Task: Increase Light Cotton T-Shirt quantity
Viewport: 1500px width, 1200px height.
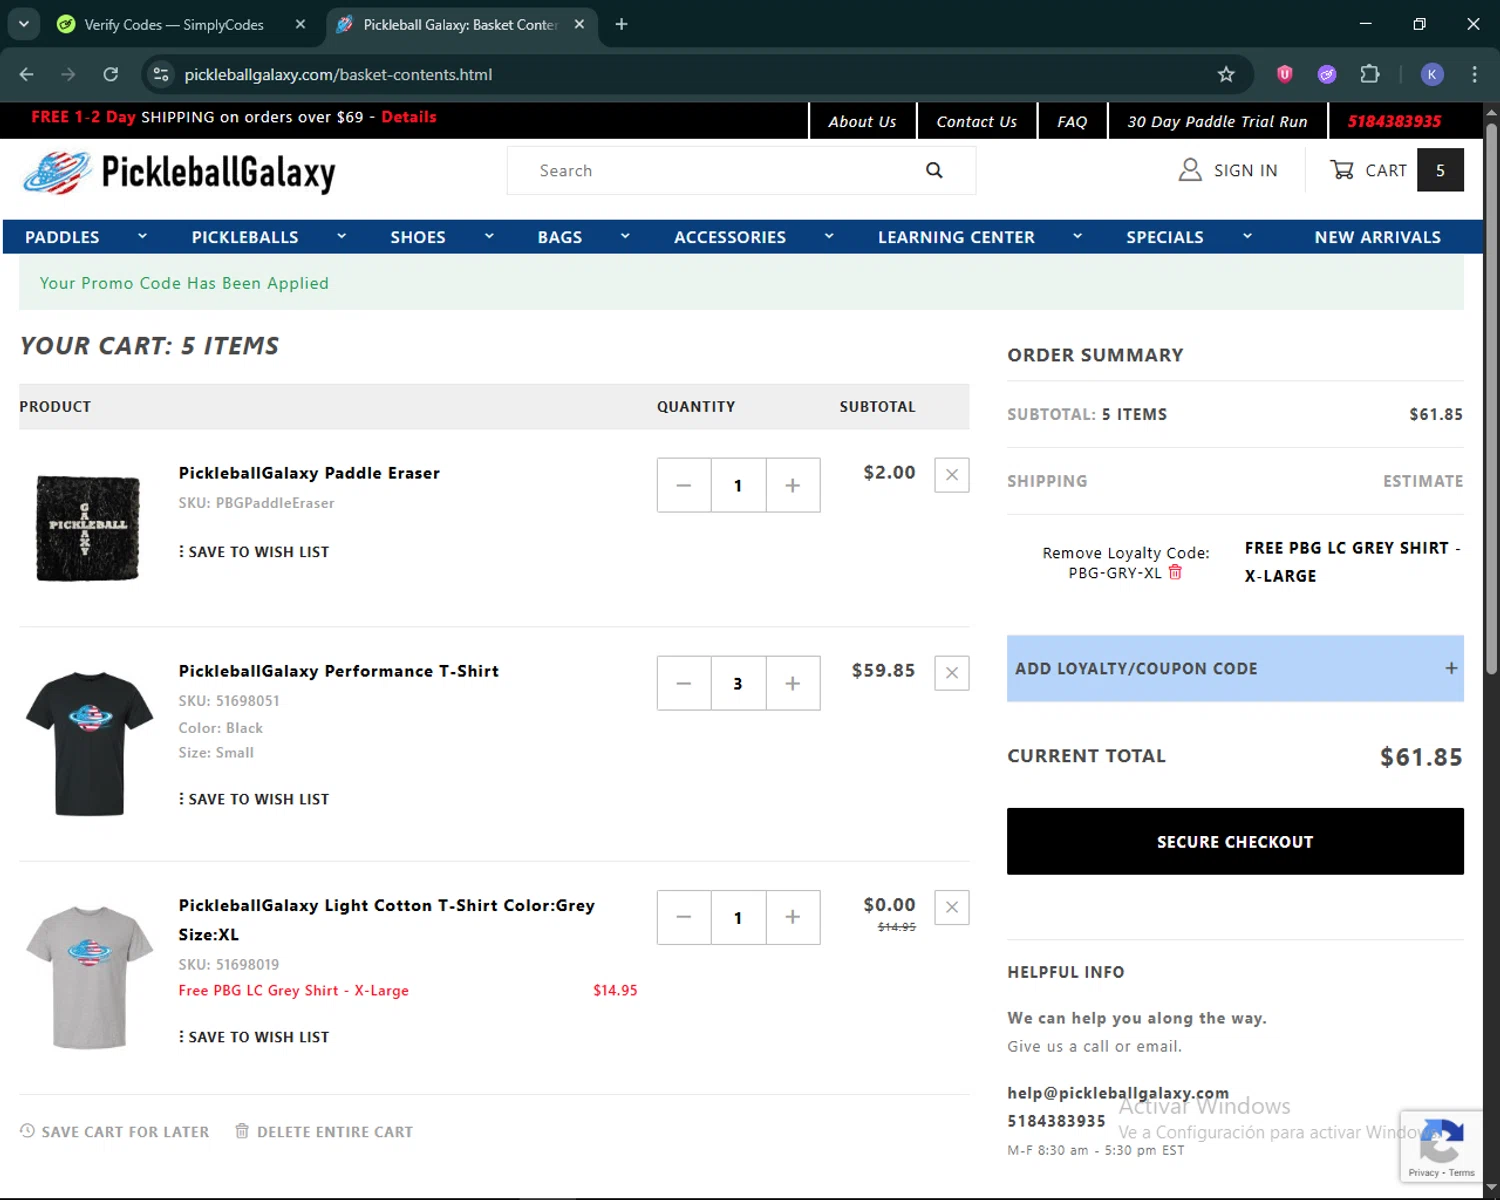Action: pyautogui.click(x=793, y=917)
